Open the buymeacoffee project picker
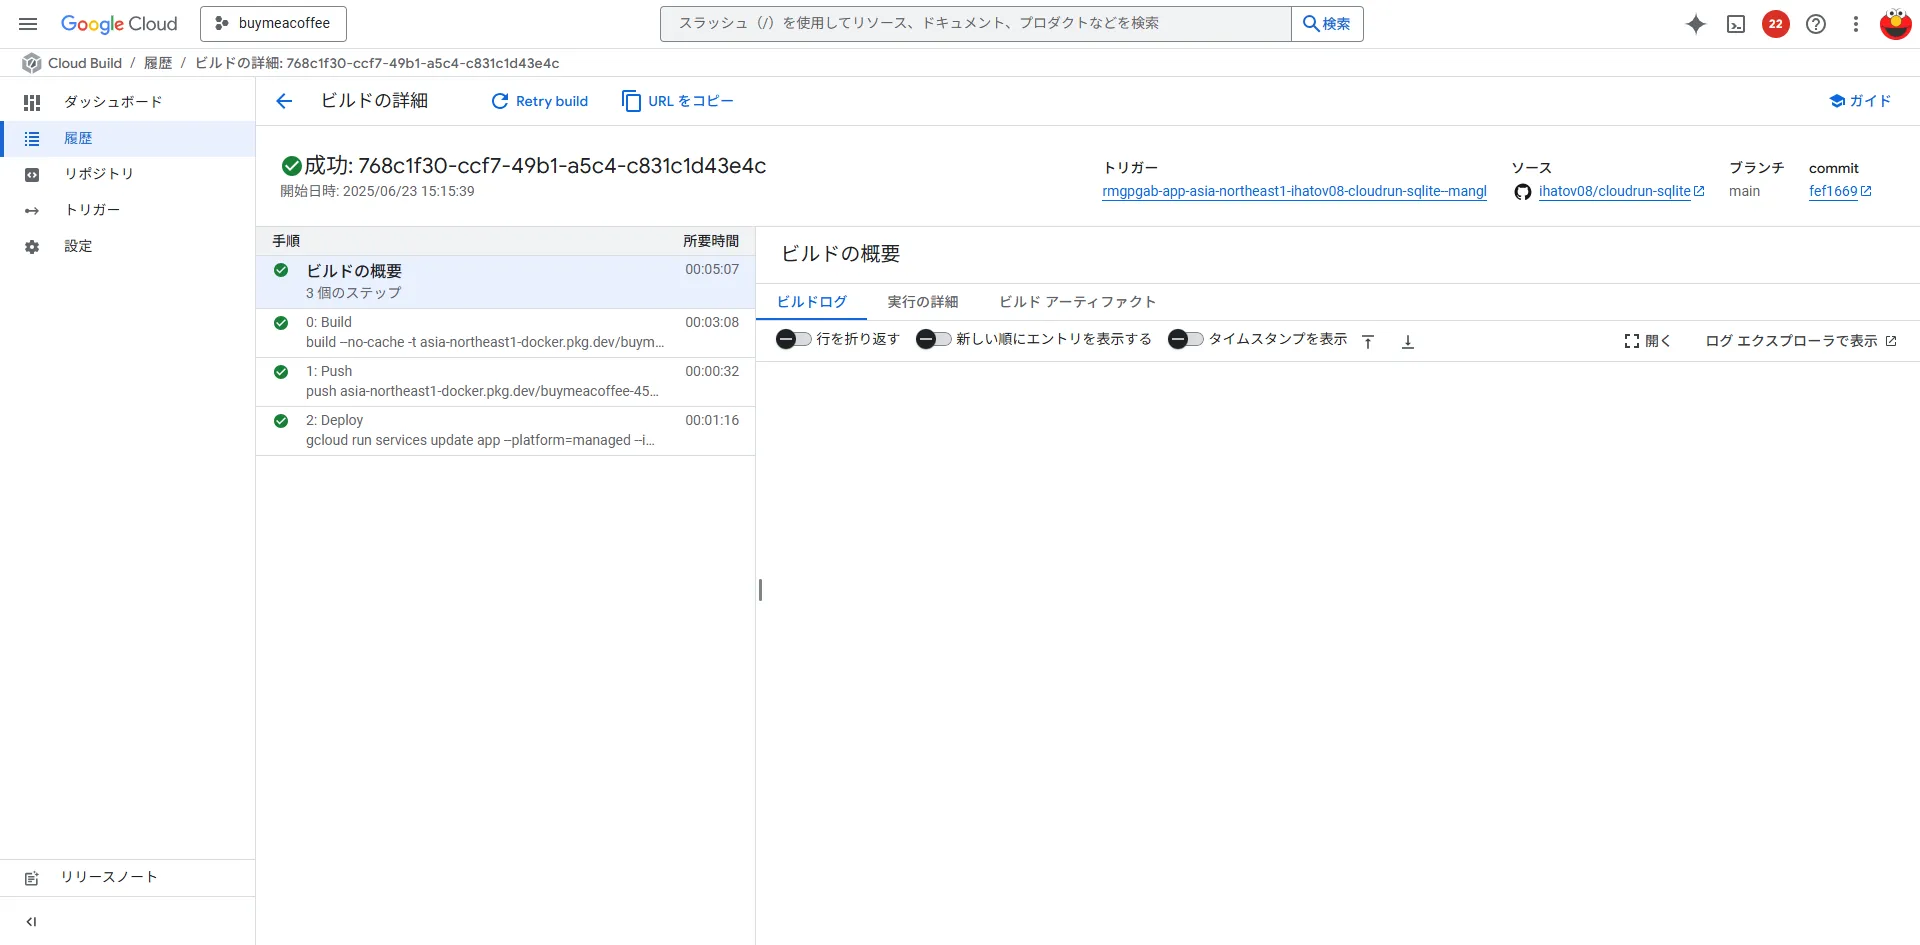This screenshot has width=1920, height=945. [273, 23]
